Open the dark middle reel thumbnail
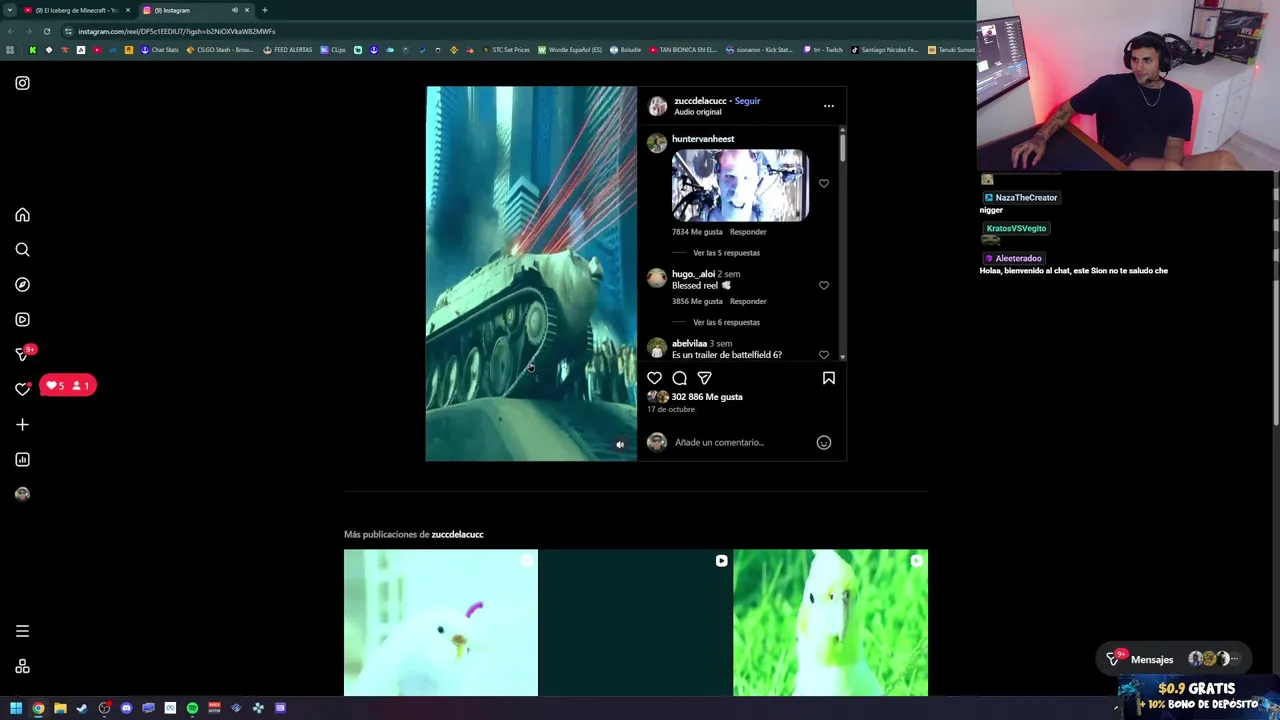The image size is (1280, 720). click(x=635, y=622)
